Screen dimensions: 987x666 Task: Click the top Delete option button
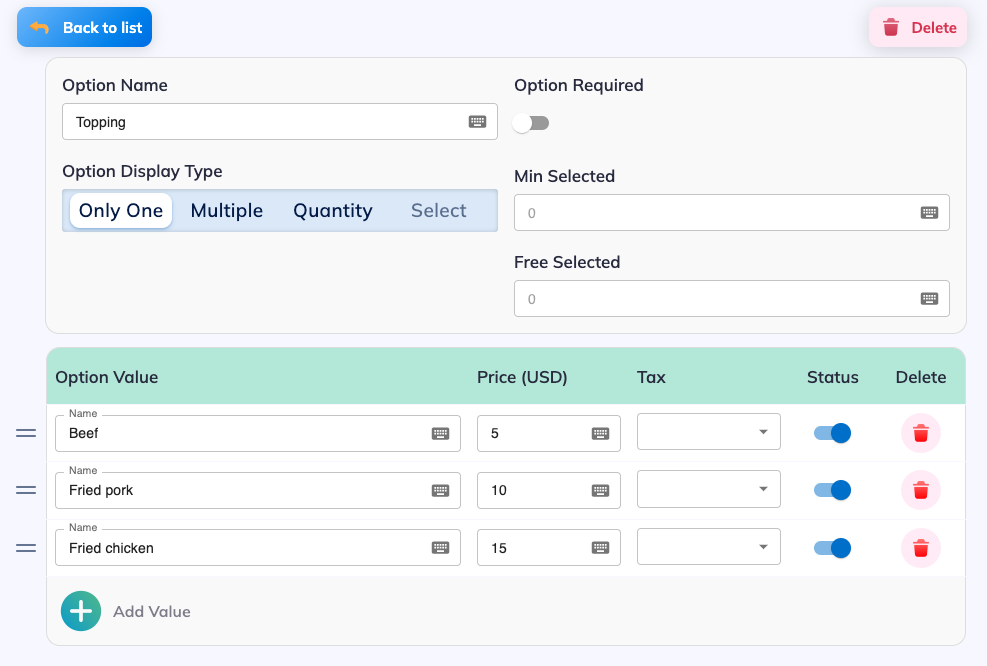click(918, 27)
